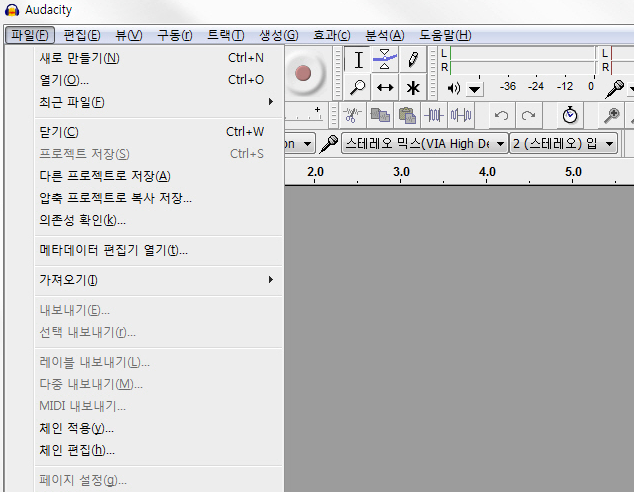634x492 pixels.
Task: Choose 체인 편집(h)... entry
Action: (158, 450)
